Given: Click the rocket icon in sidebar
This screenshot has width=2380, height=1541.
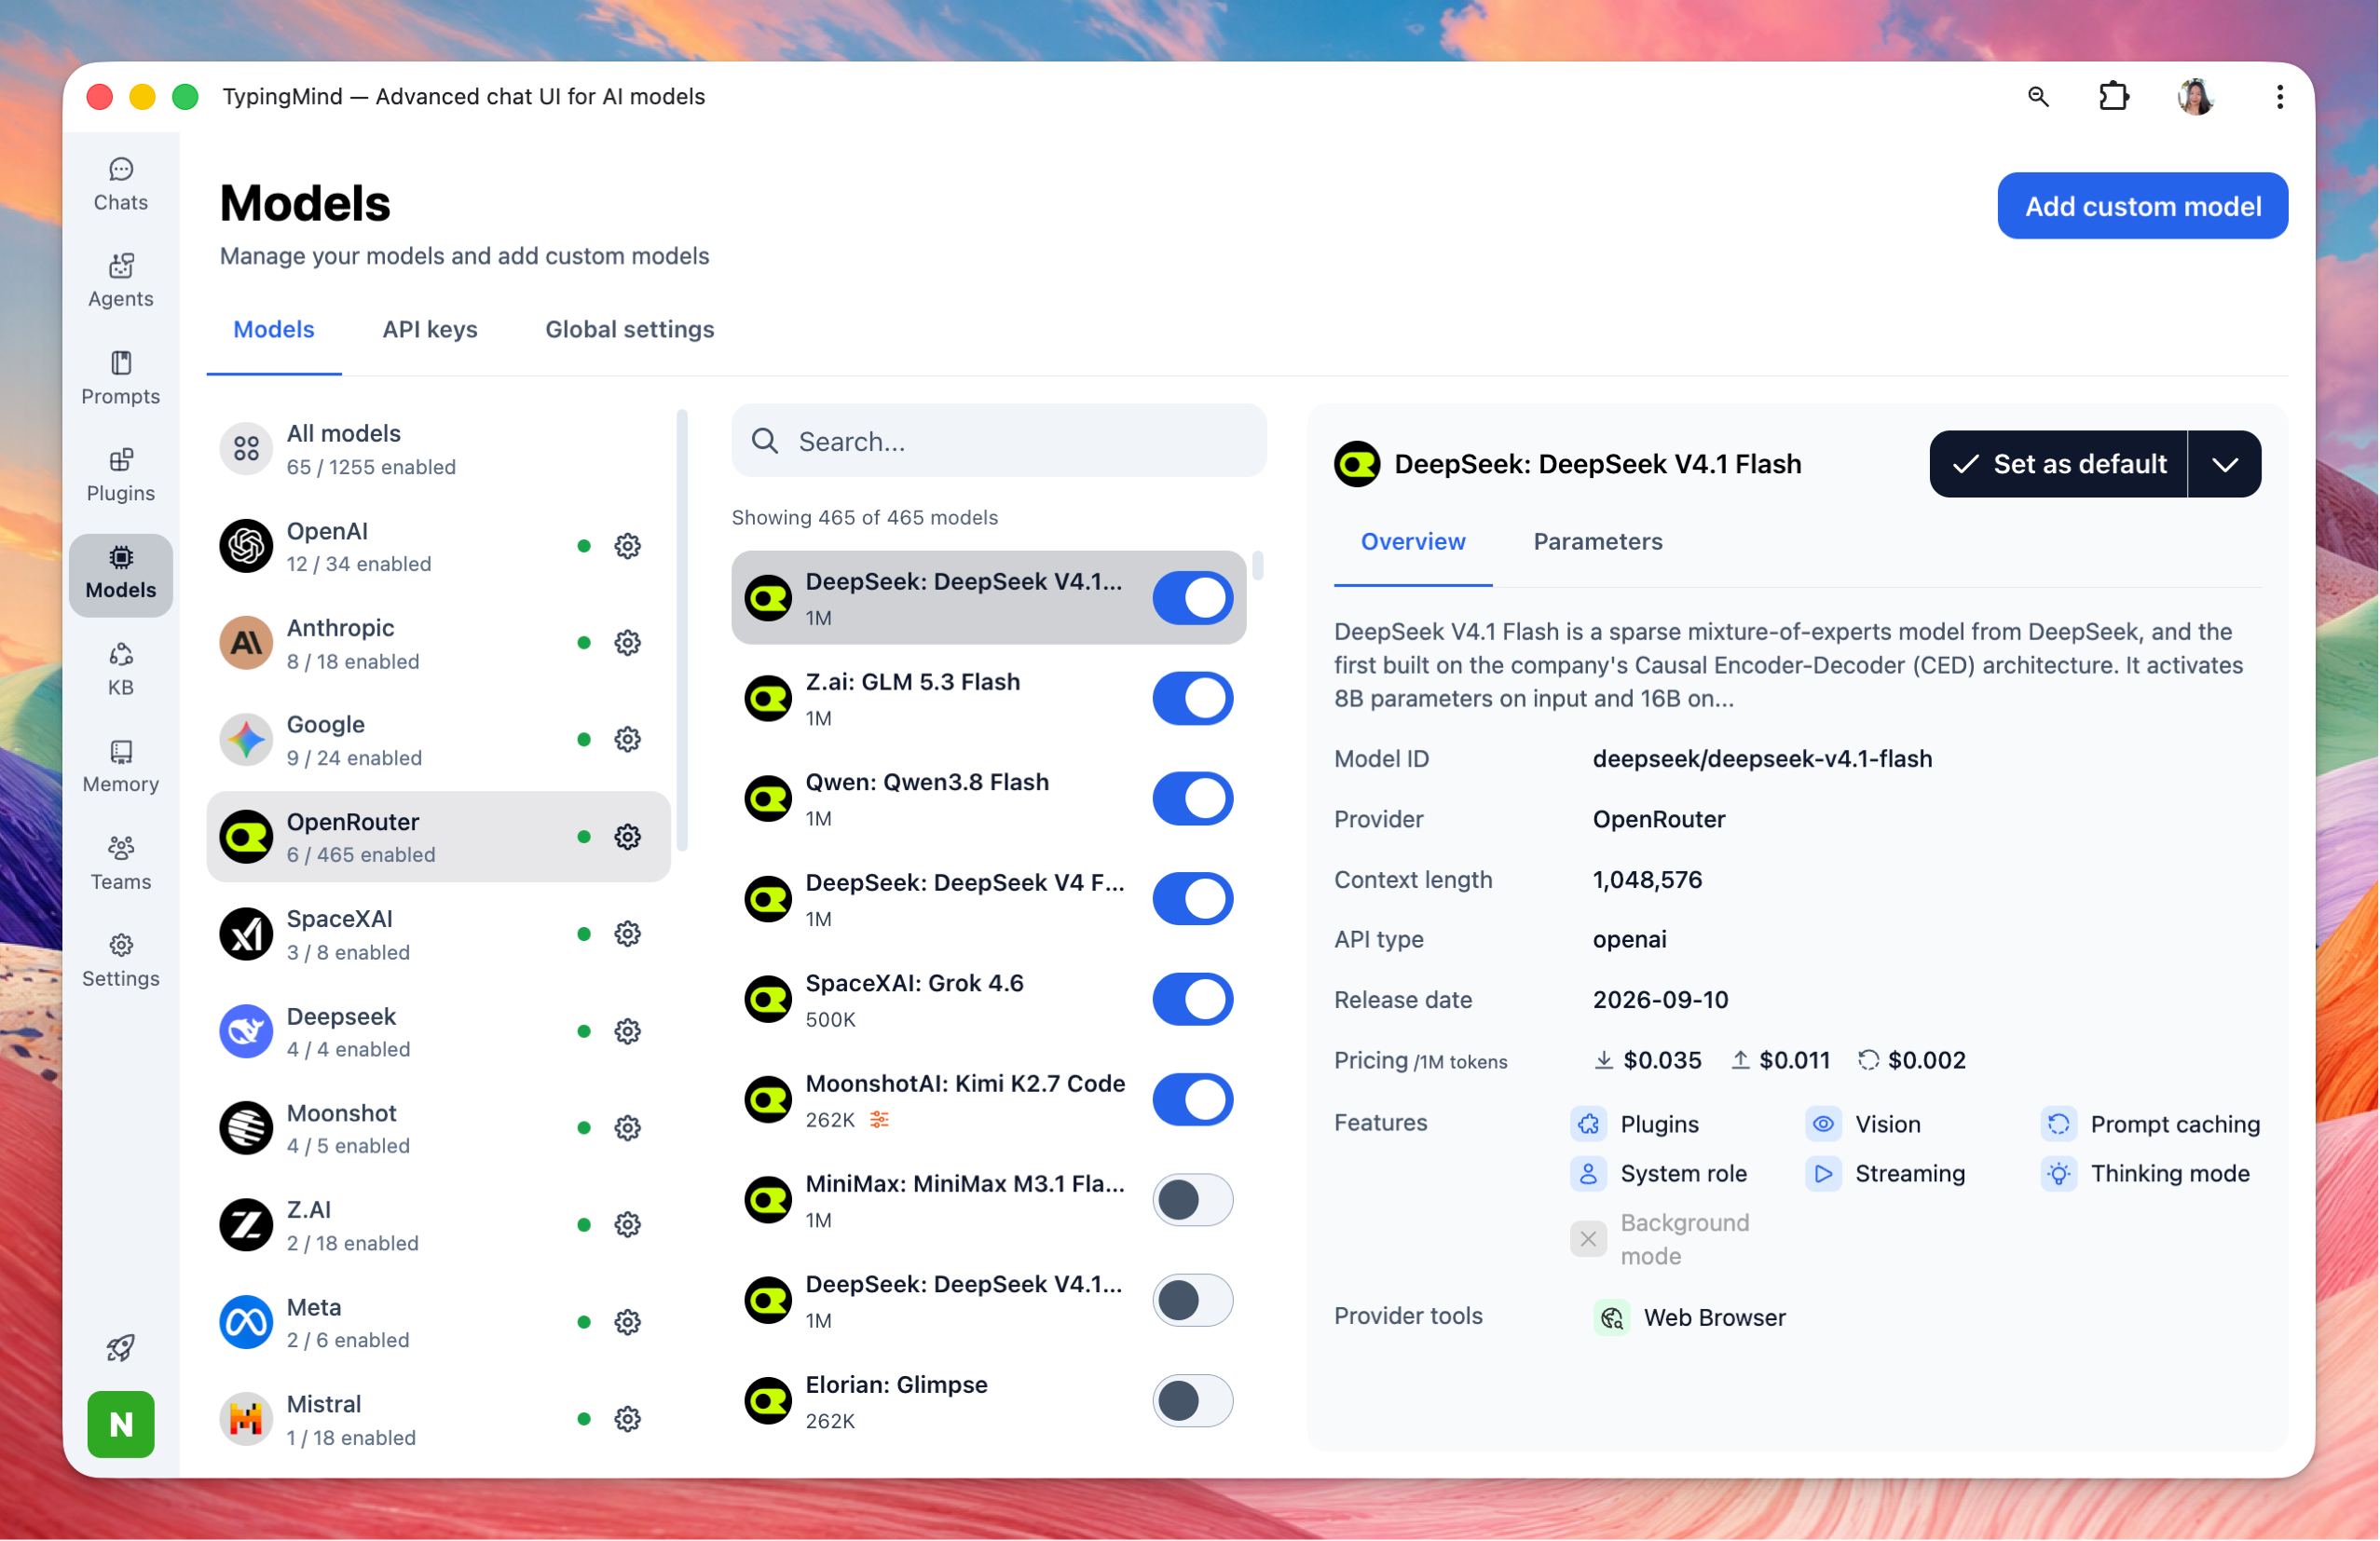Looking at the screenshot, I should click(121, 1347).
